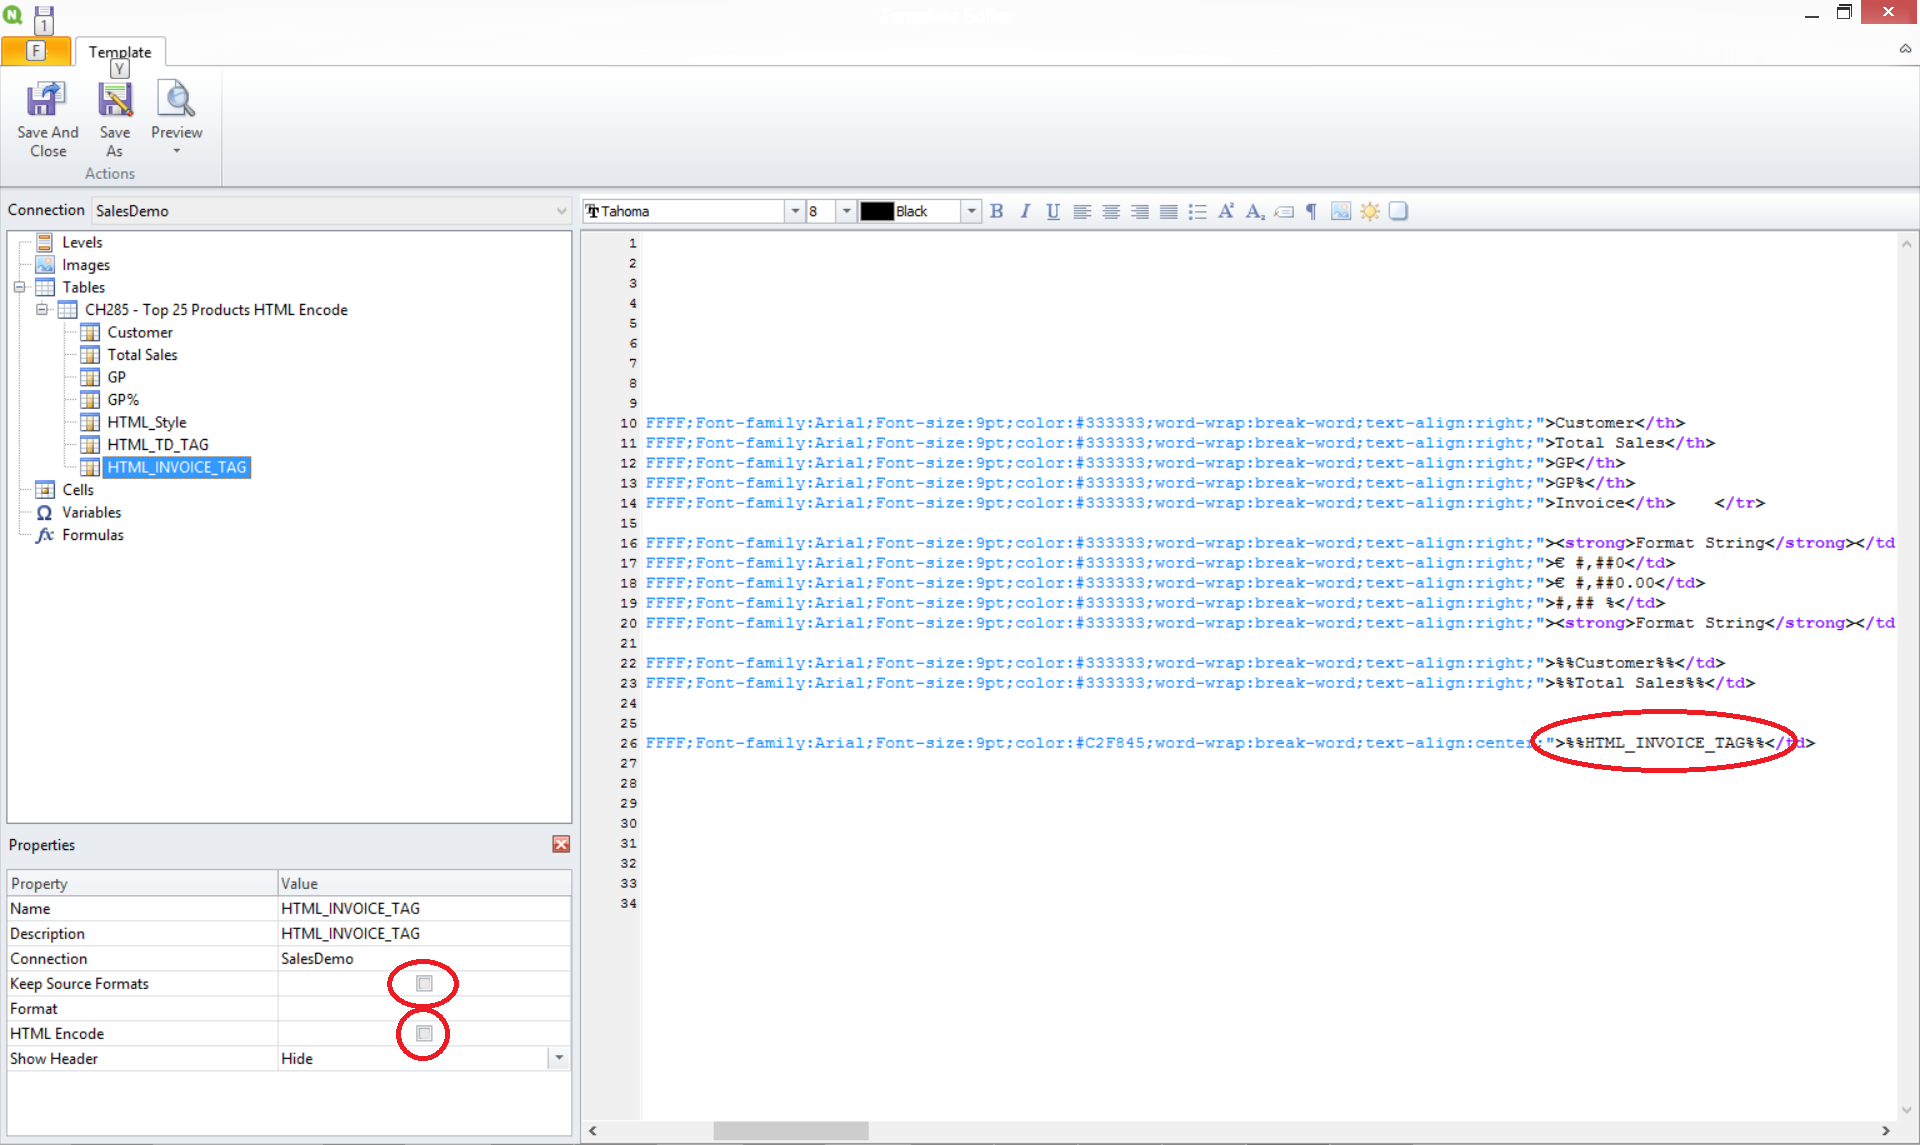Click the Name property value field
1920x1145 pixels.
click(x=424, y=908)
